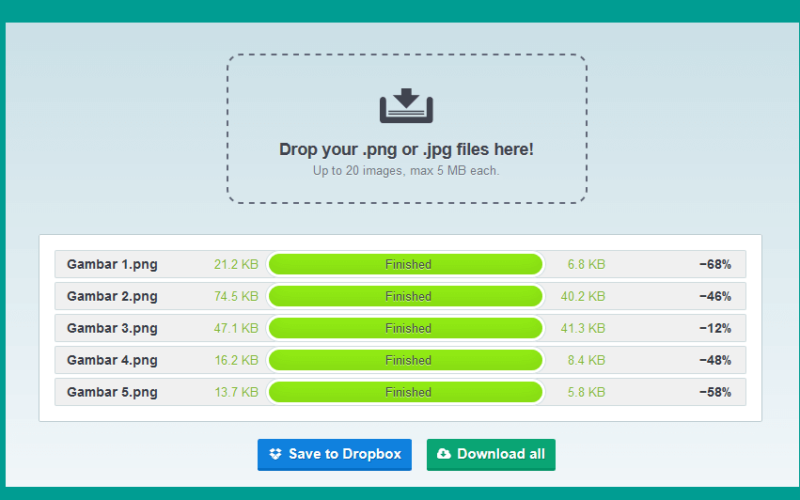
Task: Click the Finished progress bar for Gambar 2.png
Action: click(x=406, y=296)
